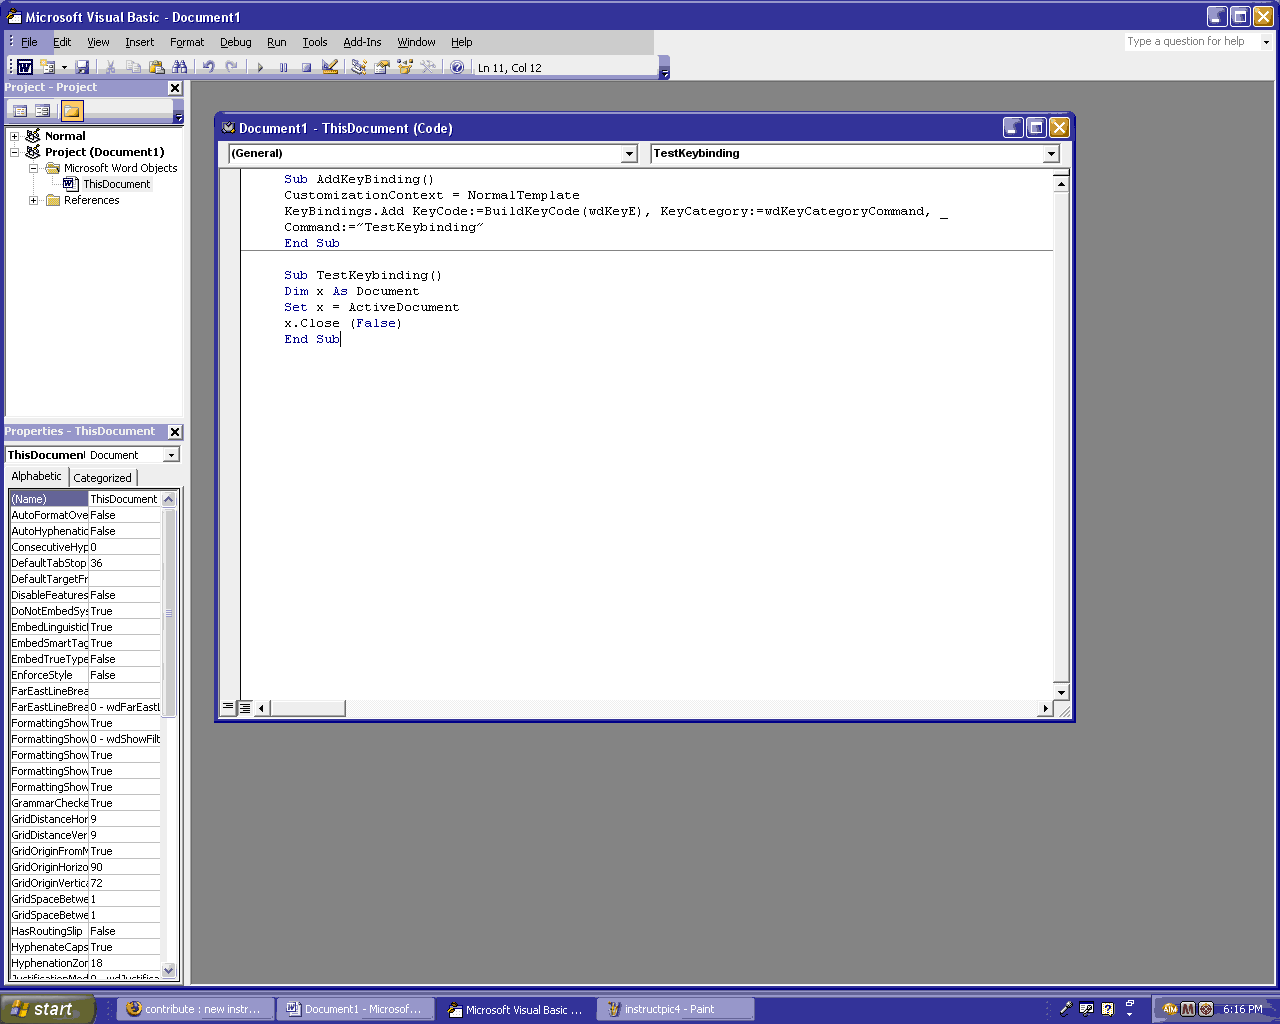Click the Reset icon on the toolbar
This screenshot has width=1280, height=1024.
(x=306, y=67)
